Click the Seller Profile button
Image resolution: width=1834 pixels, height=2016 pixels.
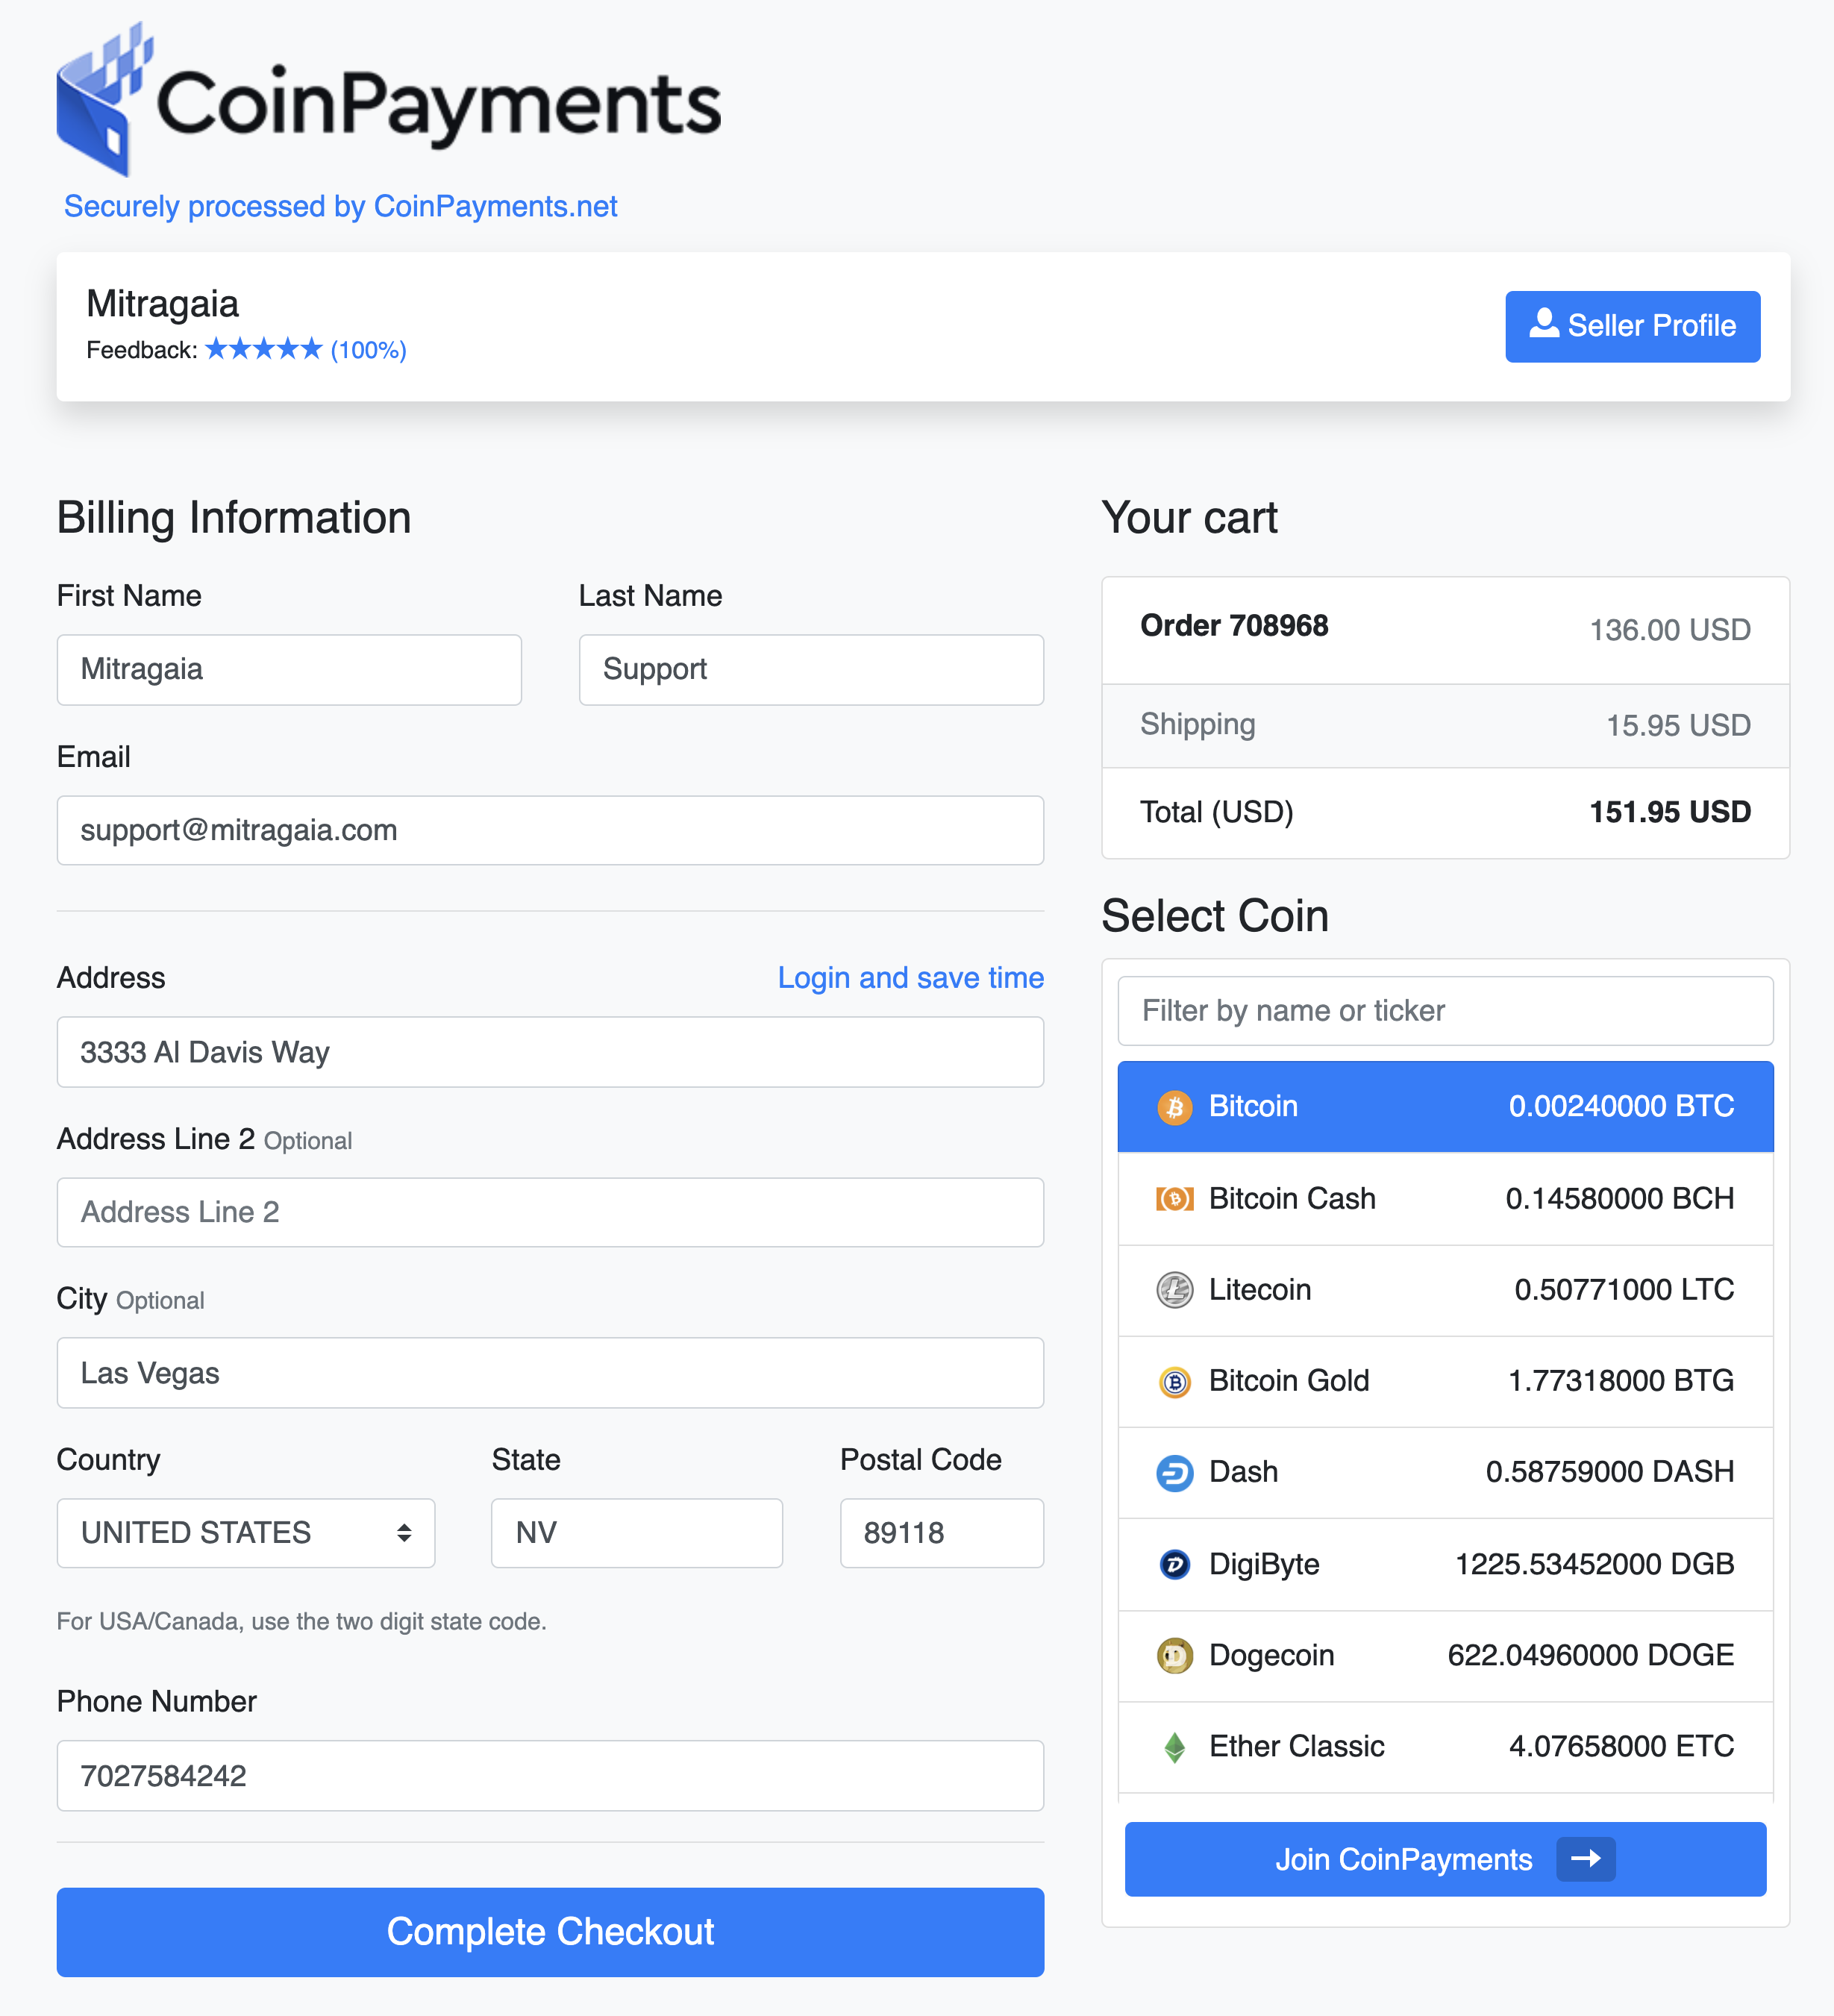click(1632, 326)
